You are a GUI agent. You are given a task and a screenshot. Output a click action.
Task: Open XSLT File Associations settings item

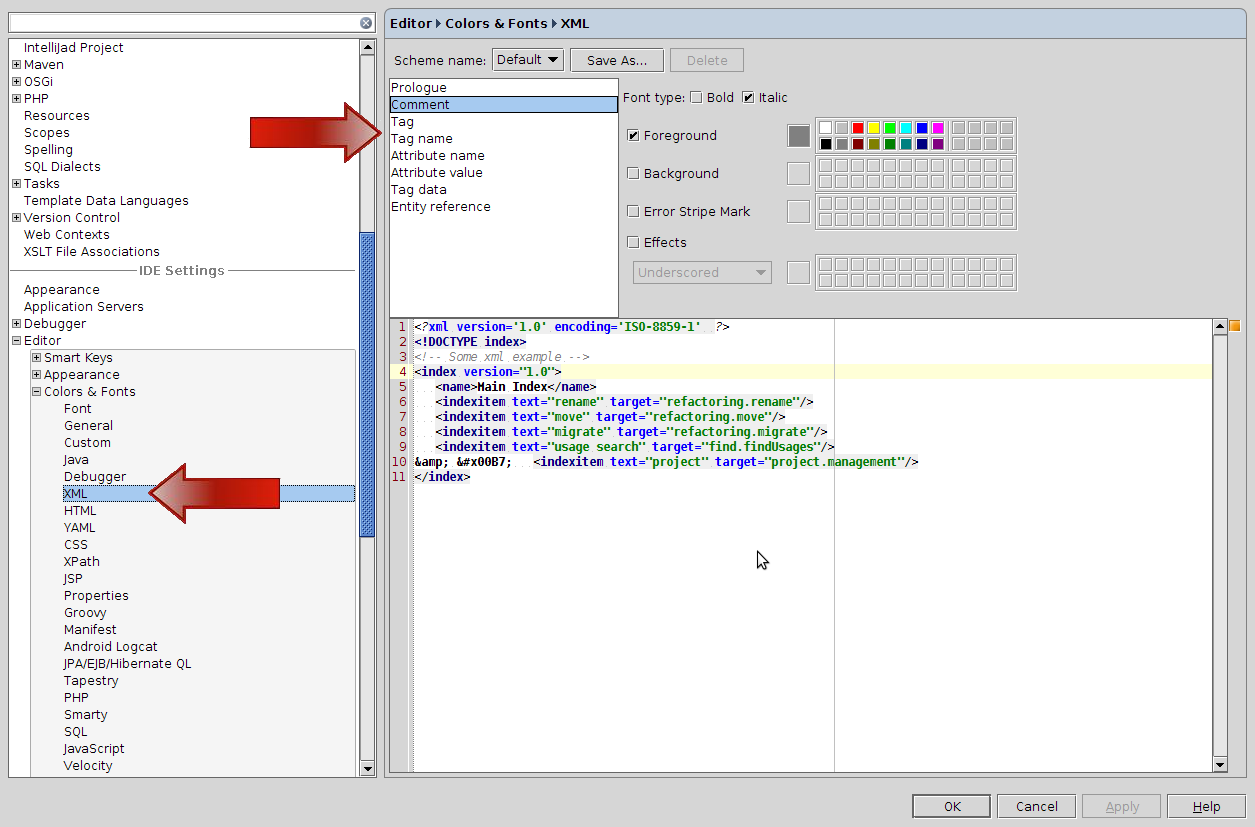coord(92,252)
